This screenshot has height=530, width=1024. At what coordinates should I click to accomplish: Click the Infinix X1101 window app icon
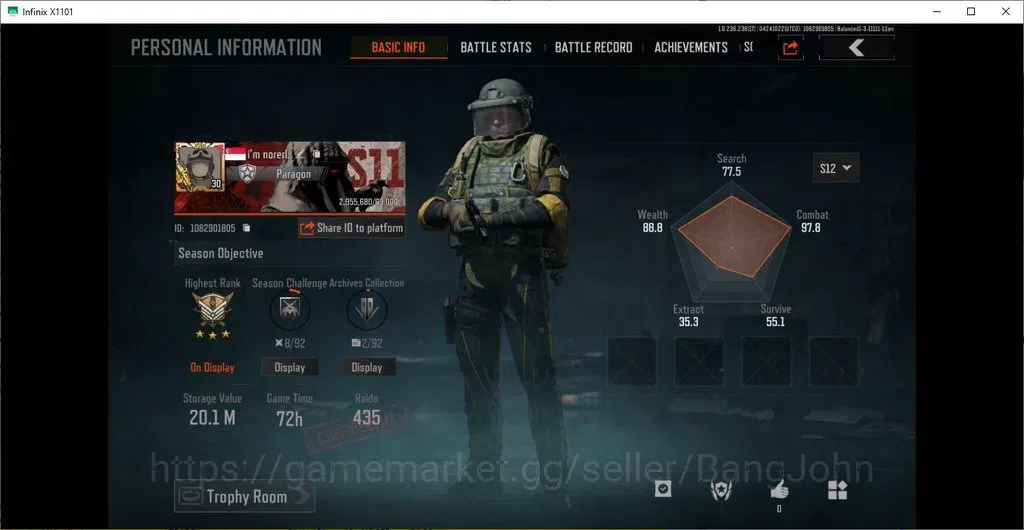click(x=12, y=11)
